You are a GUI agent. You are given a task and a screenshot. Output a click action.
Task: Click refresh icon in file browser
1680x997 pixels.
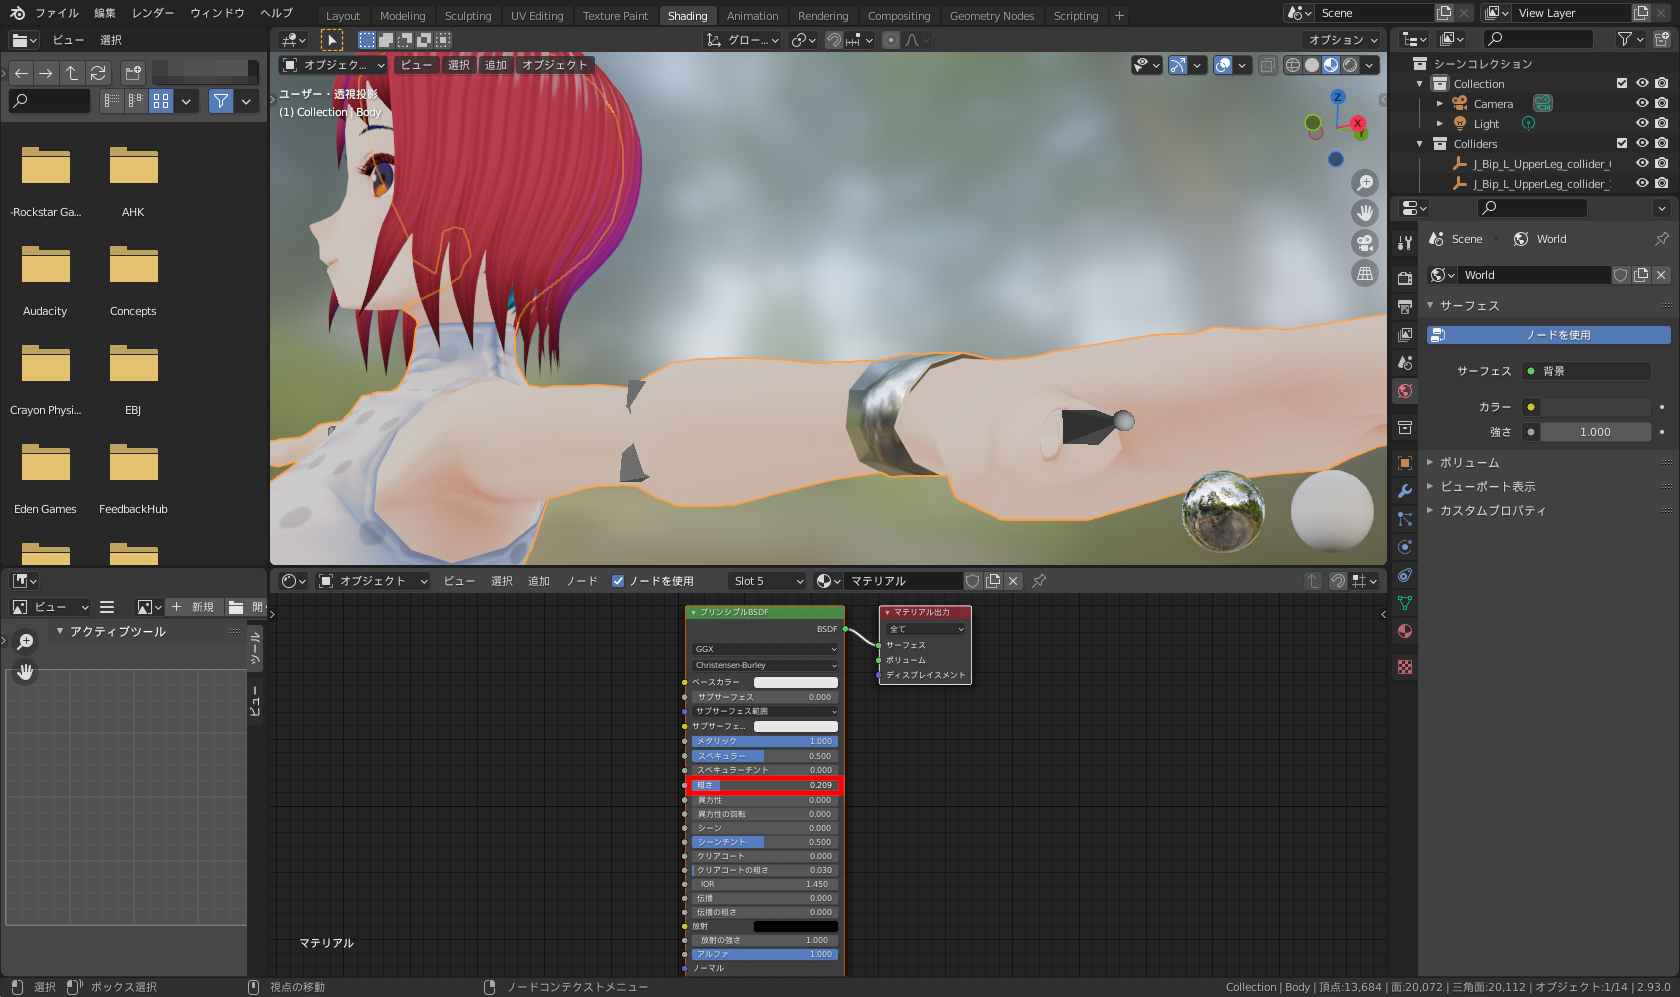pyautogui.click(x=98, y=73)
